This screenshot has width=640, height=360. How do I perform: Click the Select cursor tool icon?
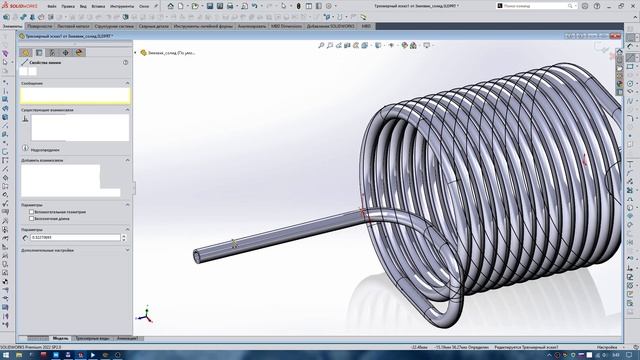pyautogui.click(x=284, y=6)
